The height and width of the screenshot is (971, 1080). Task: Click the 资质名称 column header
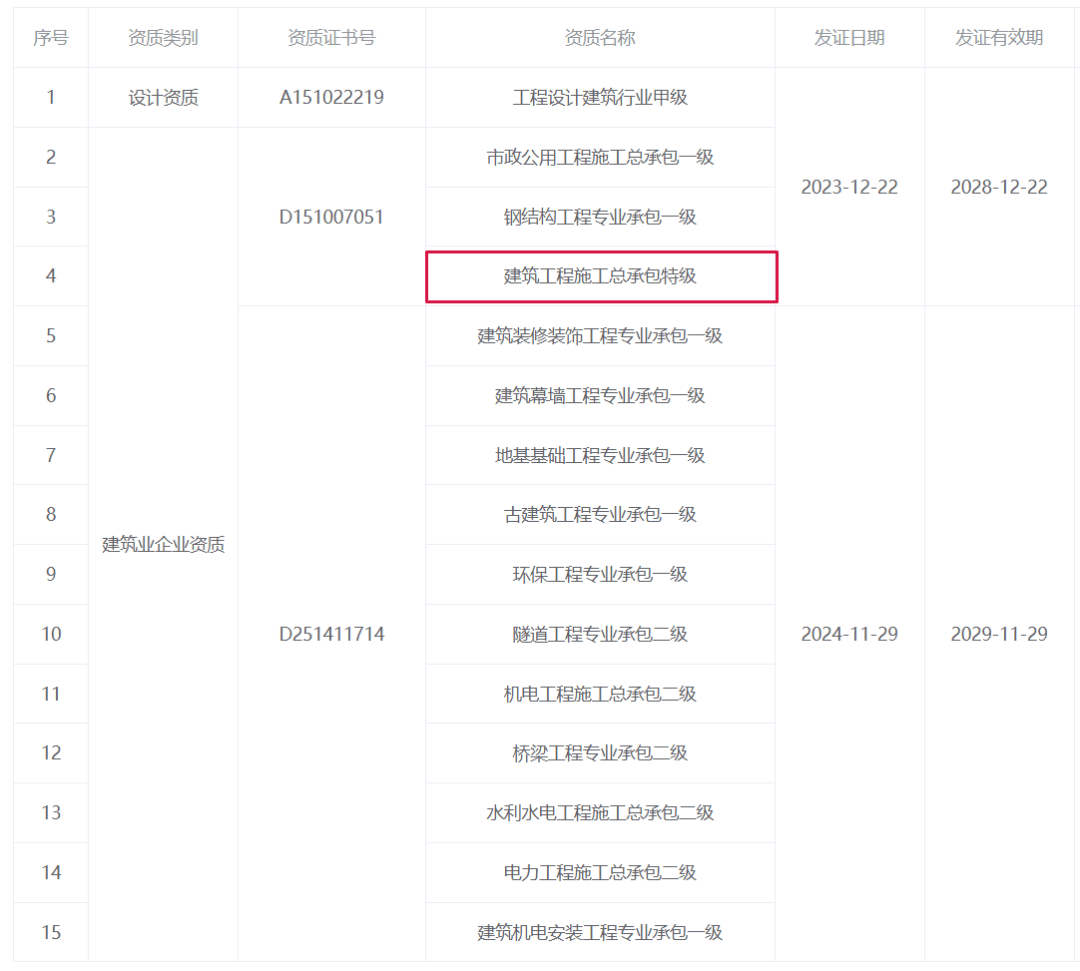click(x=600, y=38)
